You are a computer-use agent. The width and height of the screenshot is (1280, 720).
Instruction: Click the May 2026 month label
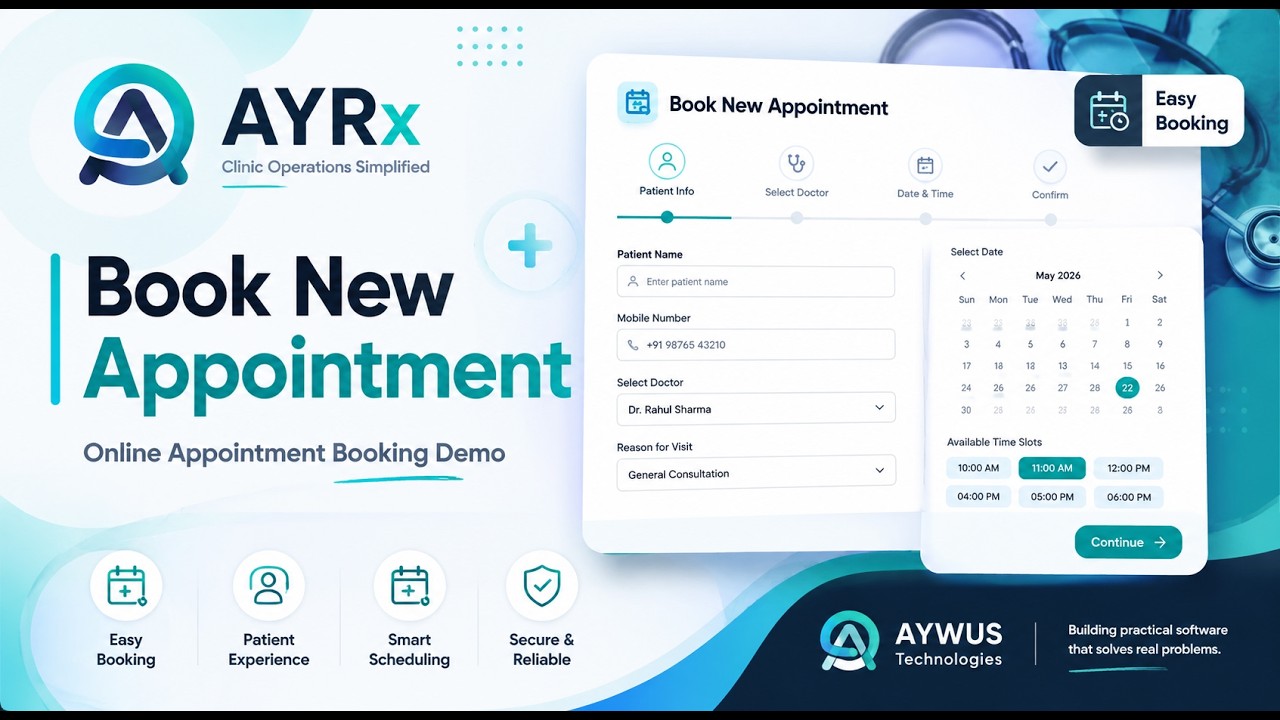tap(1058, 275)
